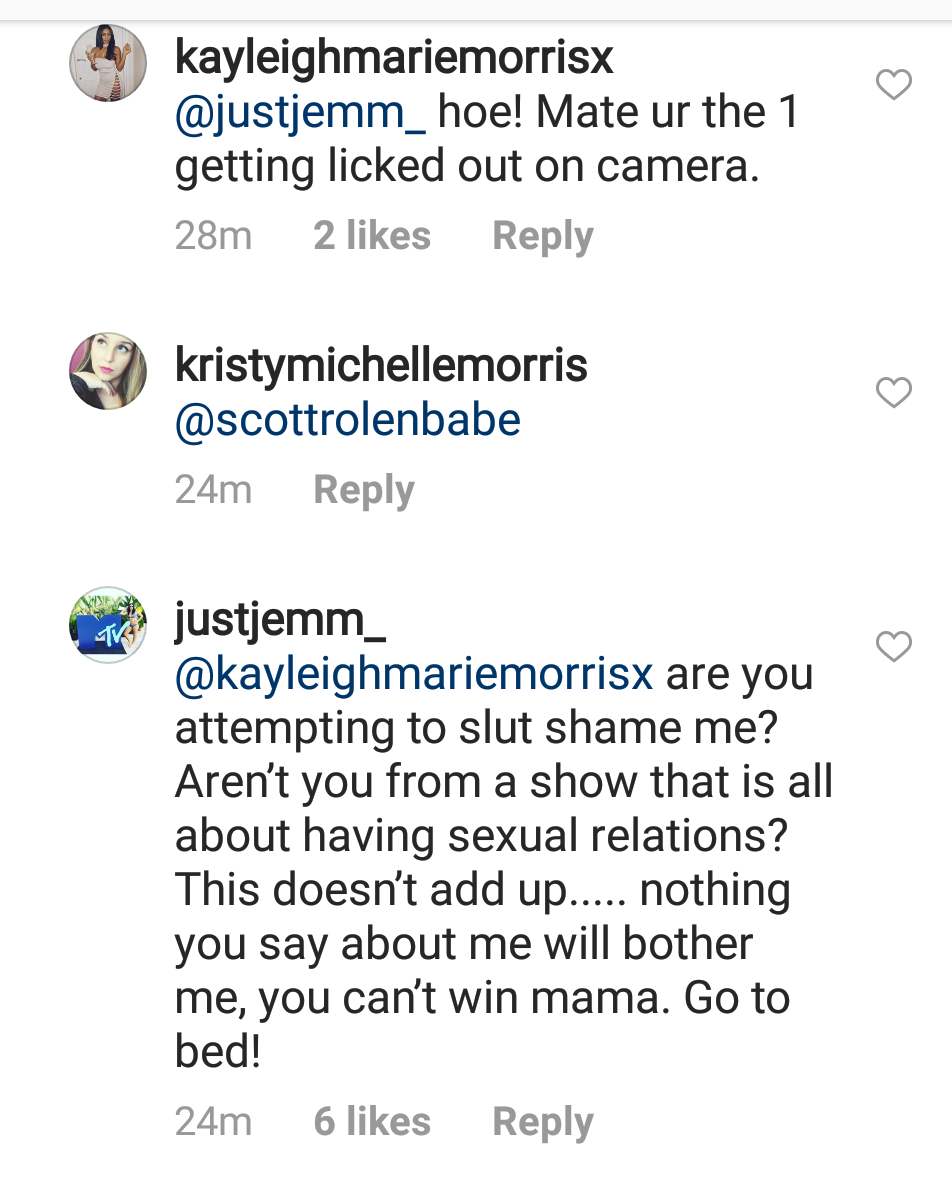
Task: Open the bold kayleighmariemorrisx username heading
Action: point(394,59)
